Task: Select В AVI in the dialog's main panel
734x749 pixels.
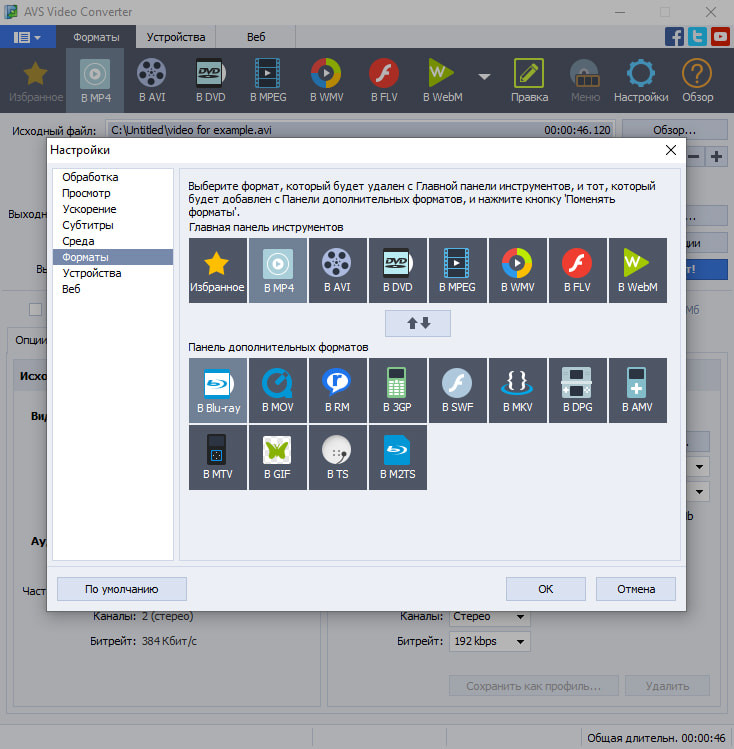Action: point(338,270)
